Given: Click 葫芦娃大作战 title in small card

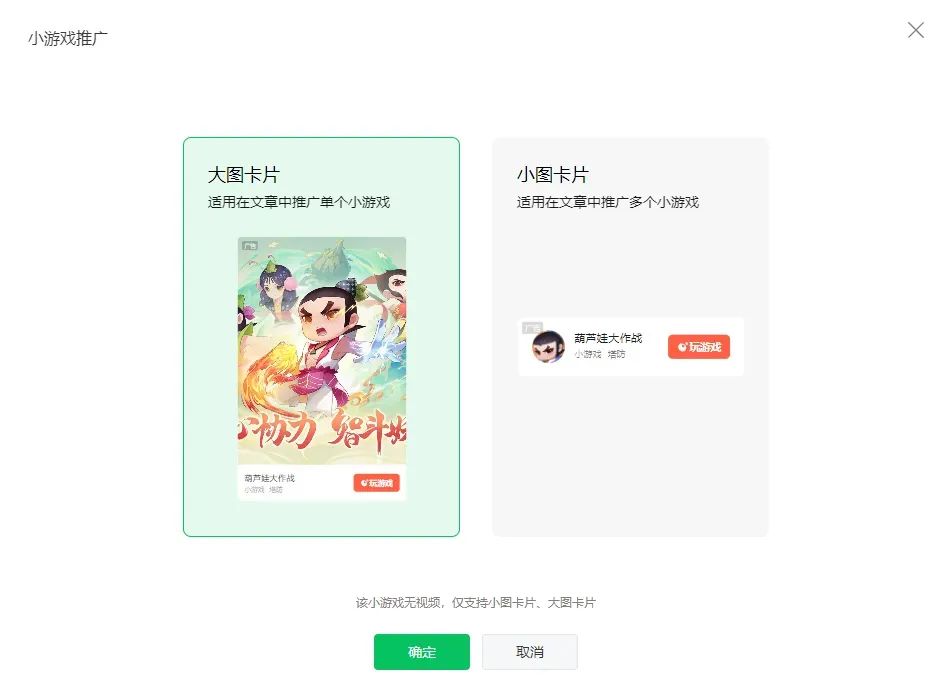Looking at the screenshot, I should click(608, 338).
